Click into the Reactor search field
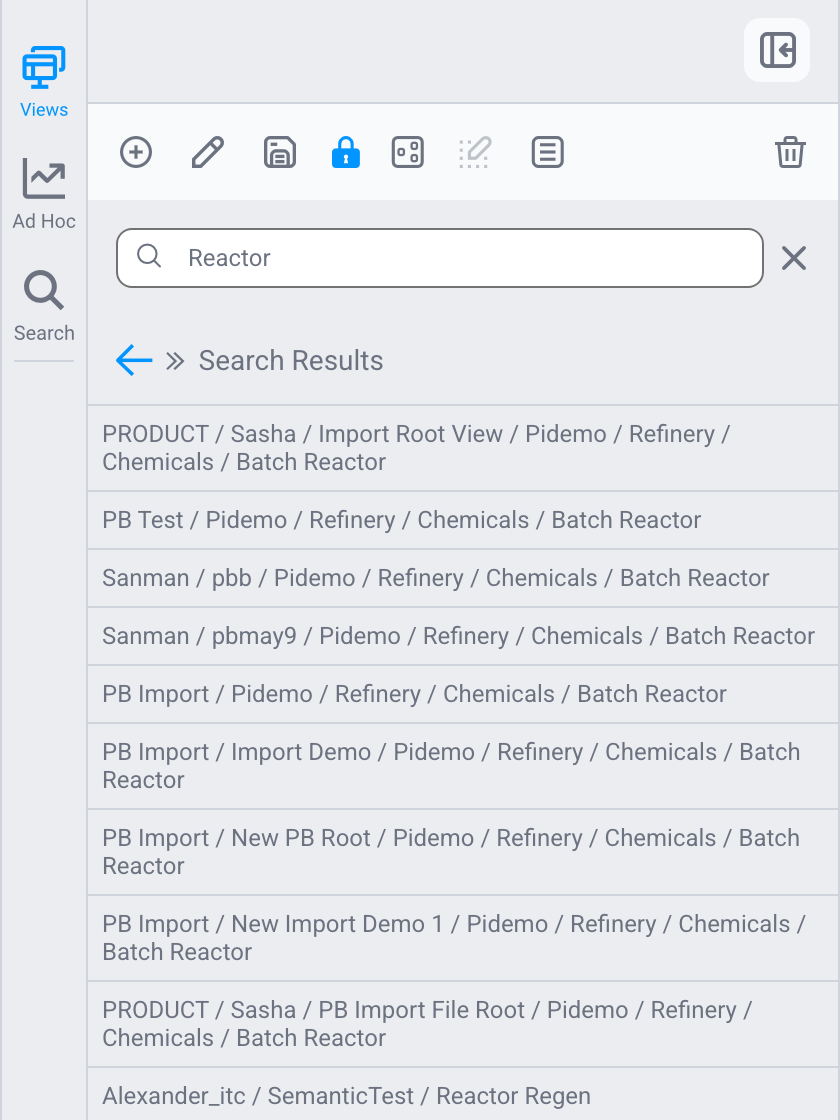The width and height of the screenshot is (840, 1120). 440,258
